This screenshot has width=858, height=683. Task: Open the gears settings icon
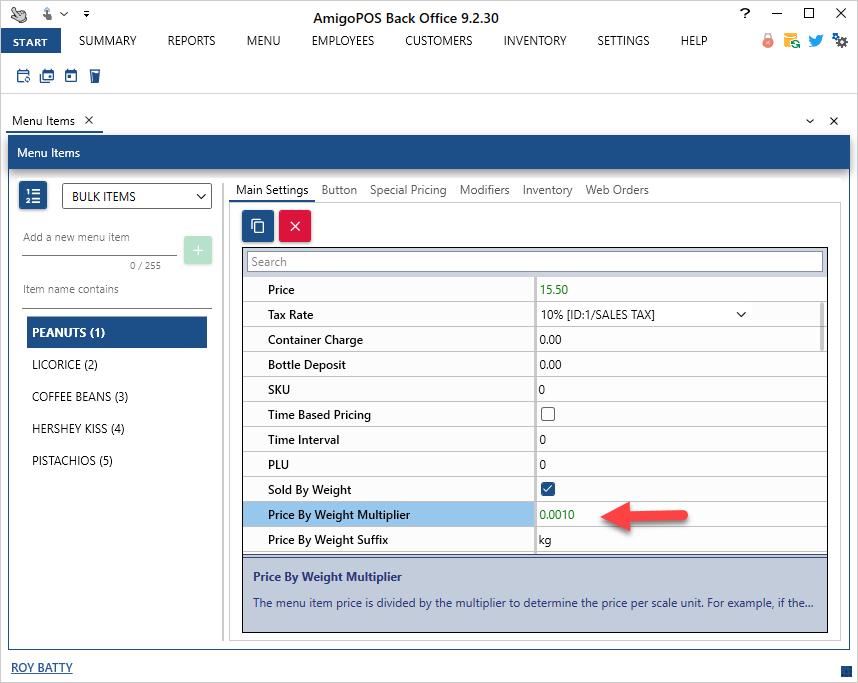(840, 41)
